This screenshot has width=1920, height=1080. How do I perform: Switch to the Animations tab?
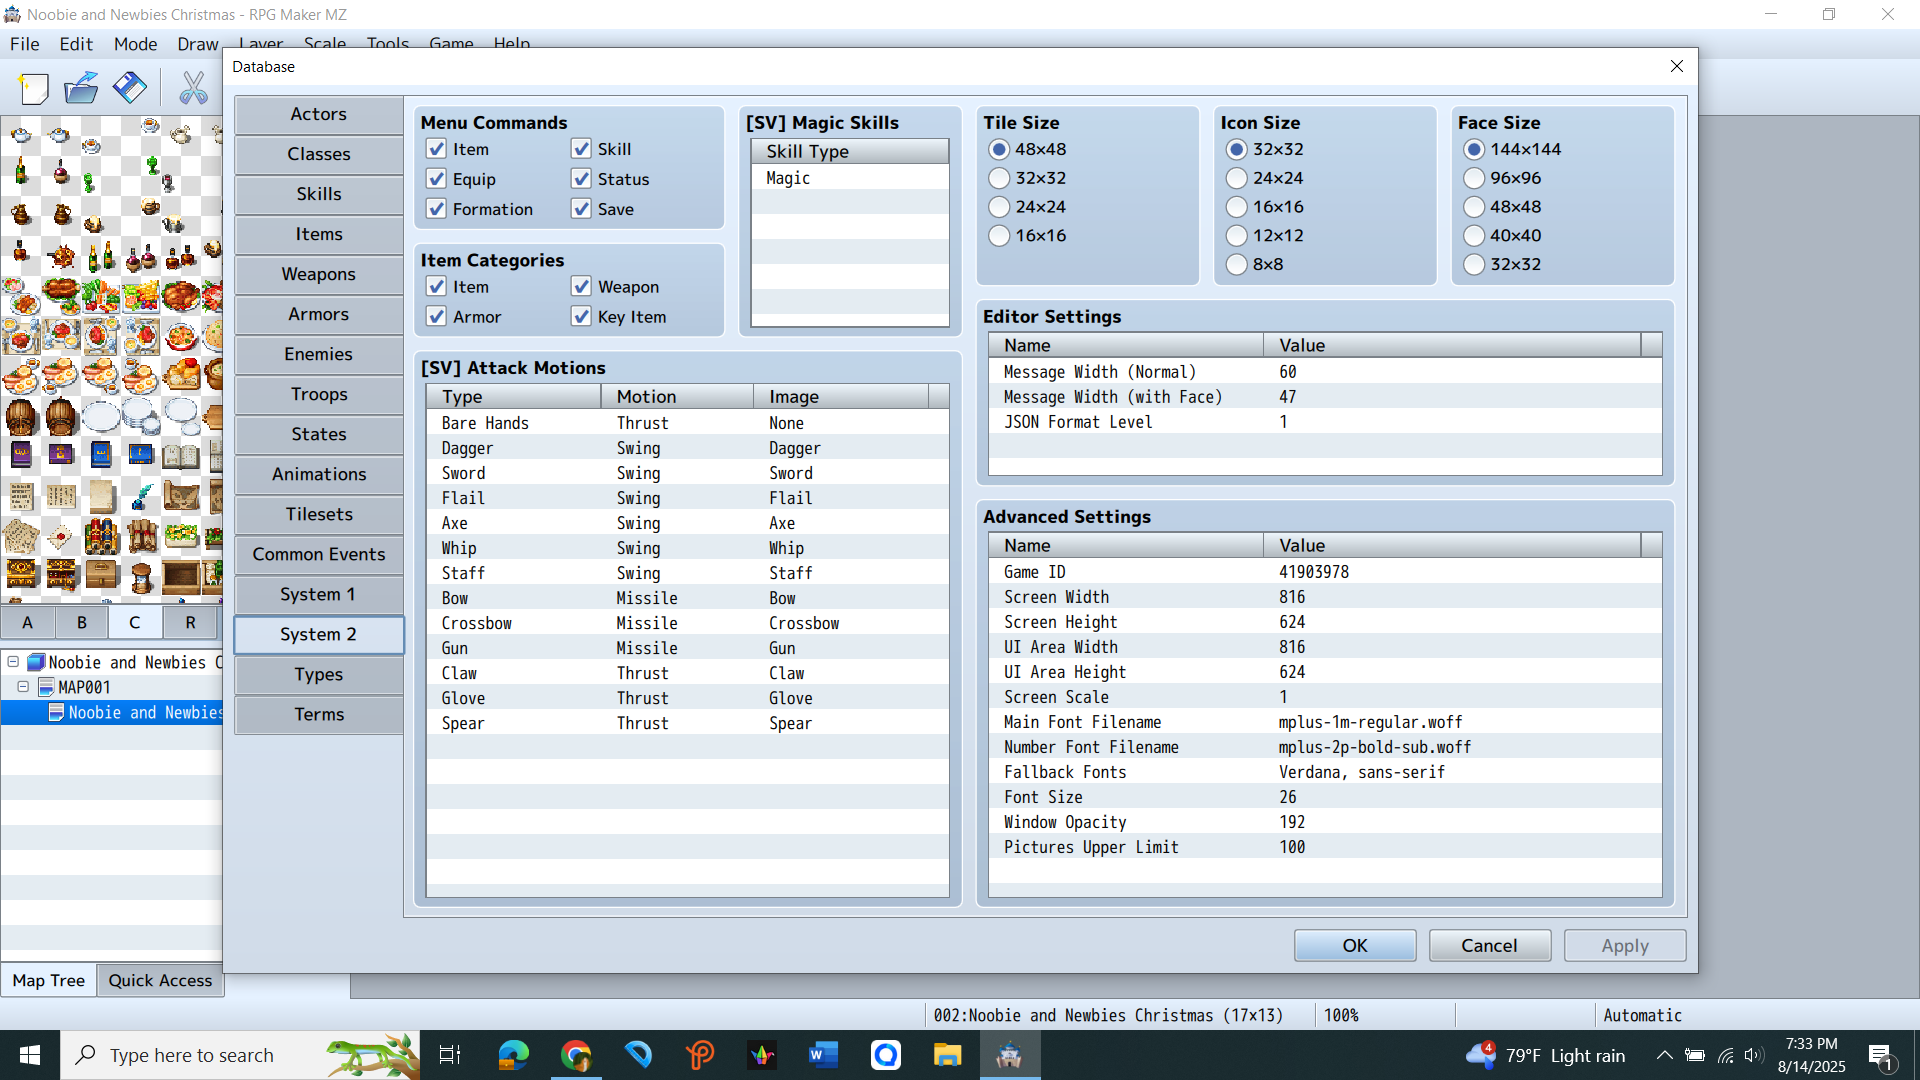[x=319, y=475]
